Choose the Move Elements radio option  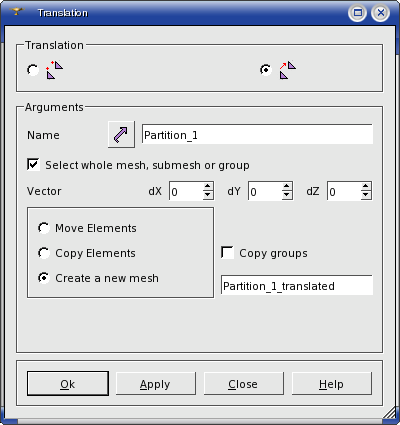pyautogui.click(x=44, y=228)
